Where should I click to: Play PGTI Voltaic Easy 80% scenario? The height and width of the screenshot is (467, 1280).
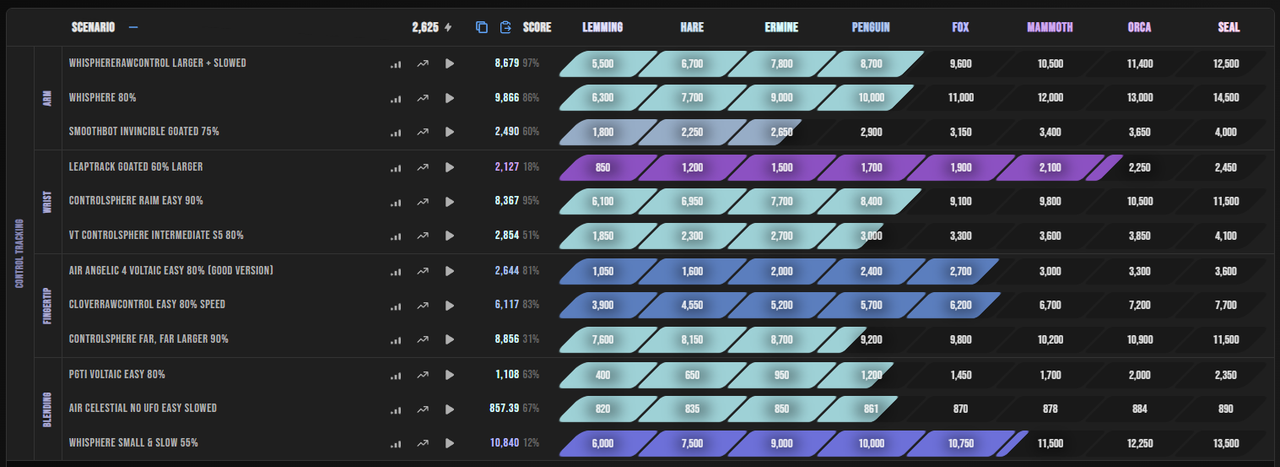click(449, 375)
